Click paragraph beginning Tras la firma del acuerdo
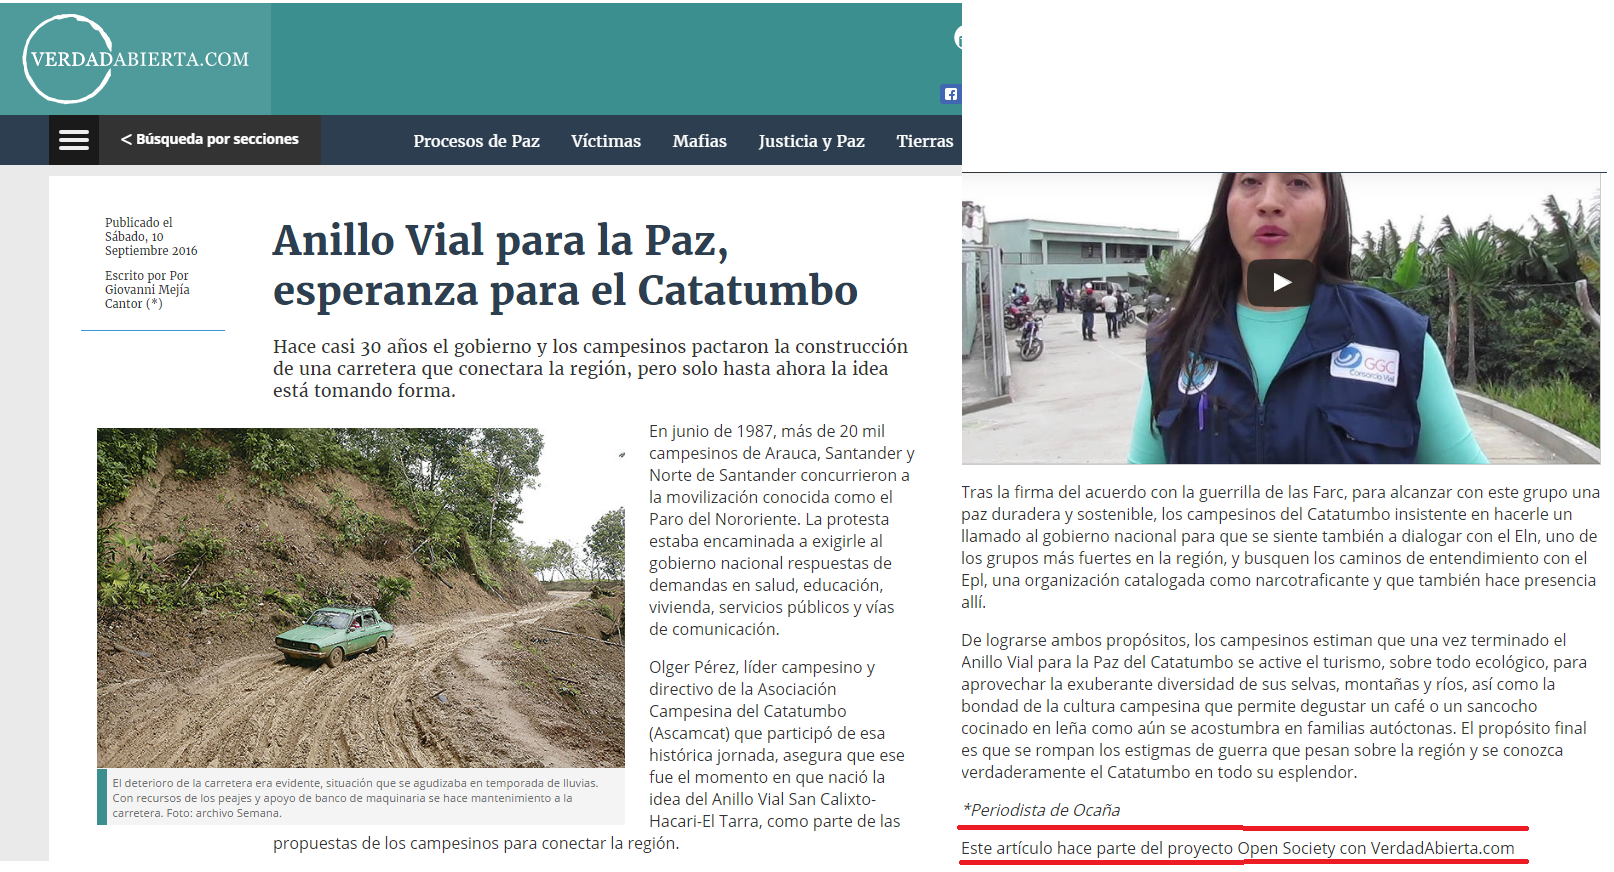This screenshot has width=1614, height=872. [1280, 547]
